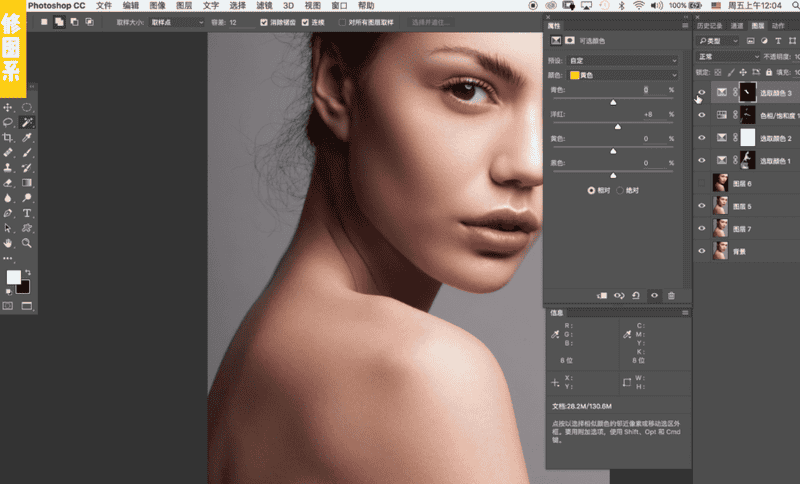Open the 图像 (Image) menu
Image resolution: width=800 pixels, height=484 pixels.
157,6
